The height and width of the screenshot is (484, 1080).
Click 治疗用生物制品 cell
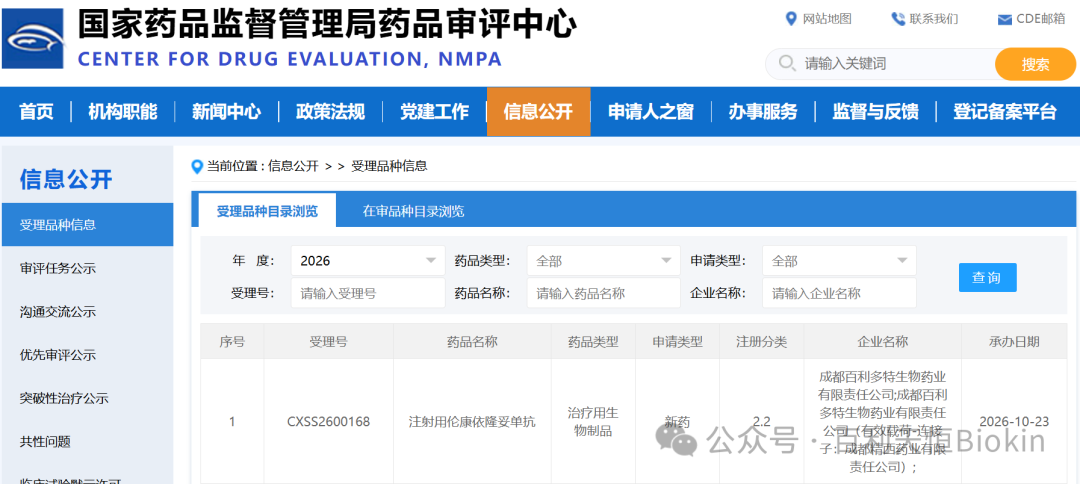click(x=593, y=421)
